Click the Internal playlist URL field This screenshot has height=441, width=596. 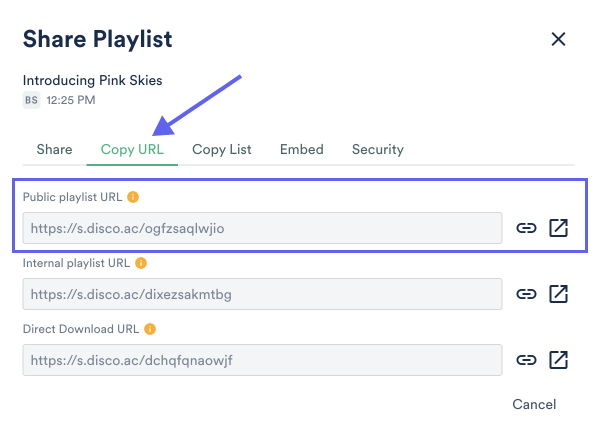(x=262, y=294)
